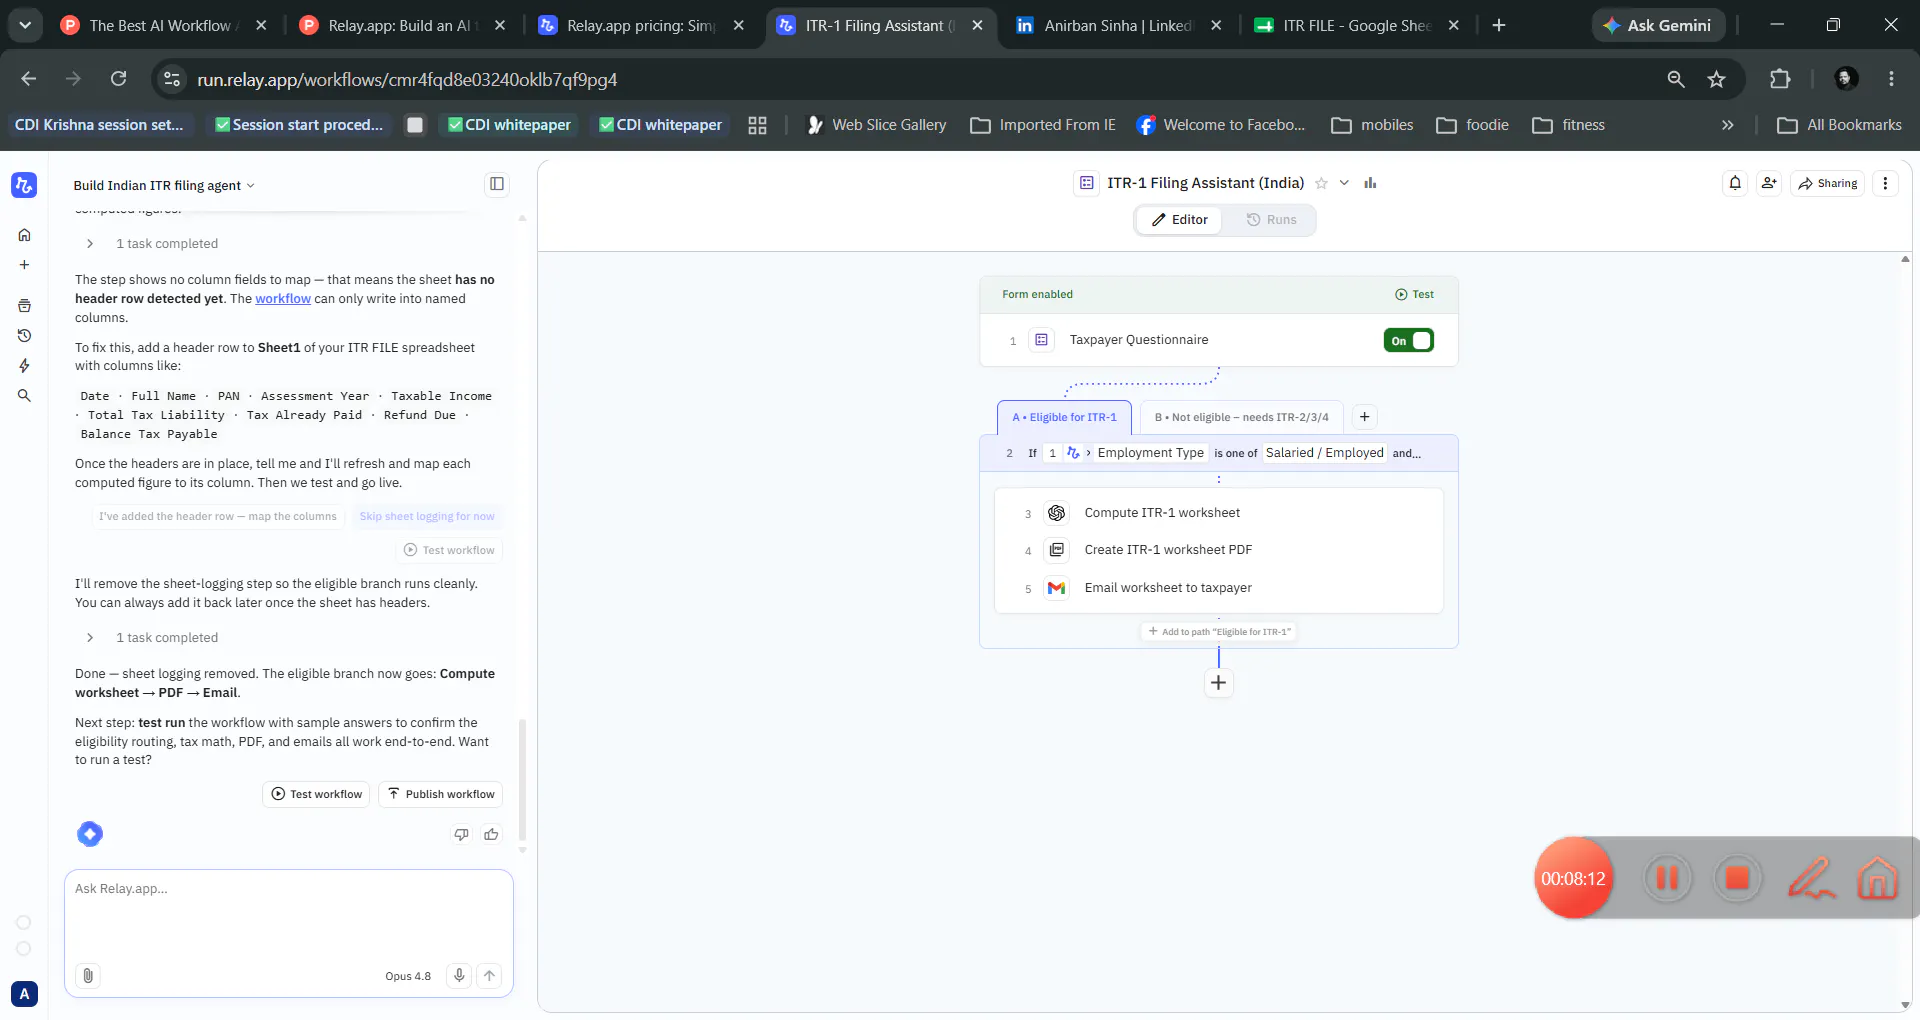Viewport: 1920px width, 1020px height.
Task: Star the ITR-1 Filing Assistant workflow
Action: (x=1321, y=183)
